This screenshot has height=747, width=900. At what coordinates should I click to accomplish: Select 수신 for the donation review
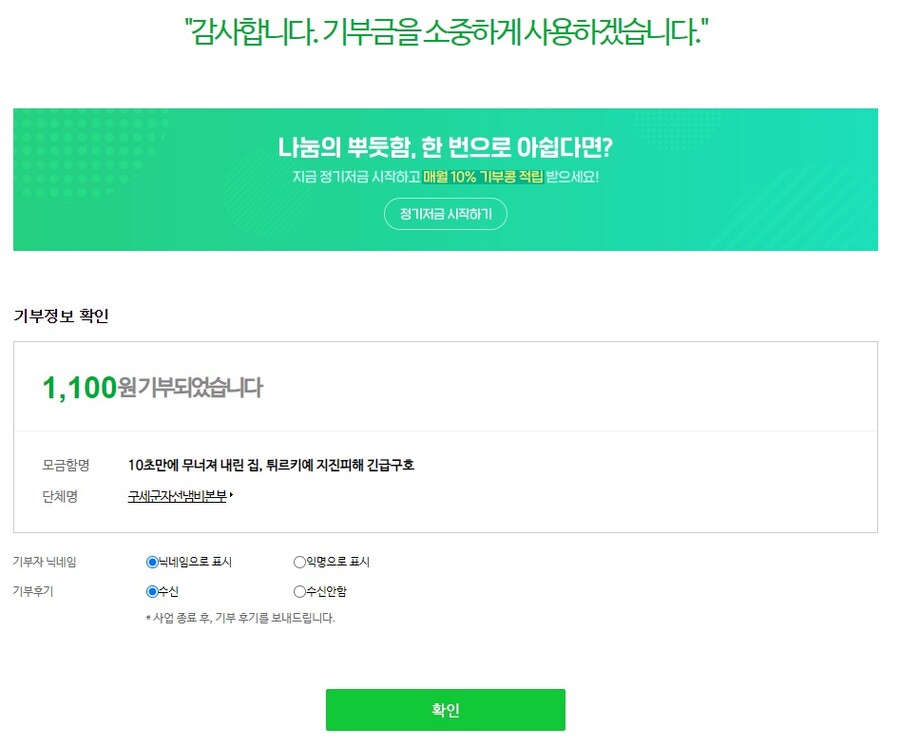153,591
